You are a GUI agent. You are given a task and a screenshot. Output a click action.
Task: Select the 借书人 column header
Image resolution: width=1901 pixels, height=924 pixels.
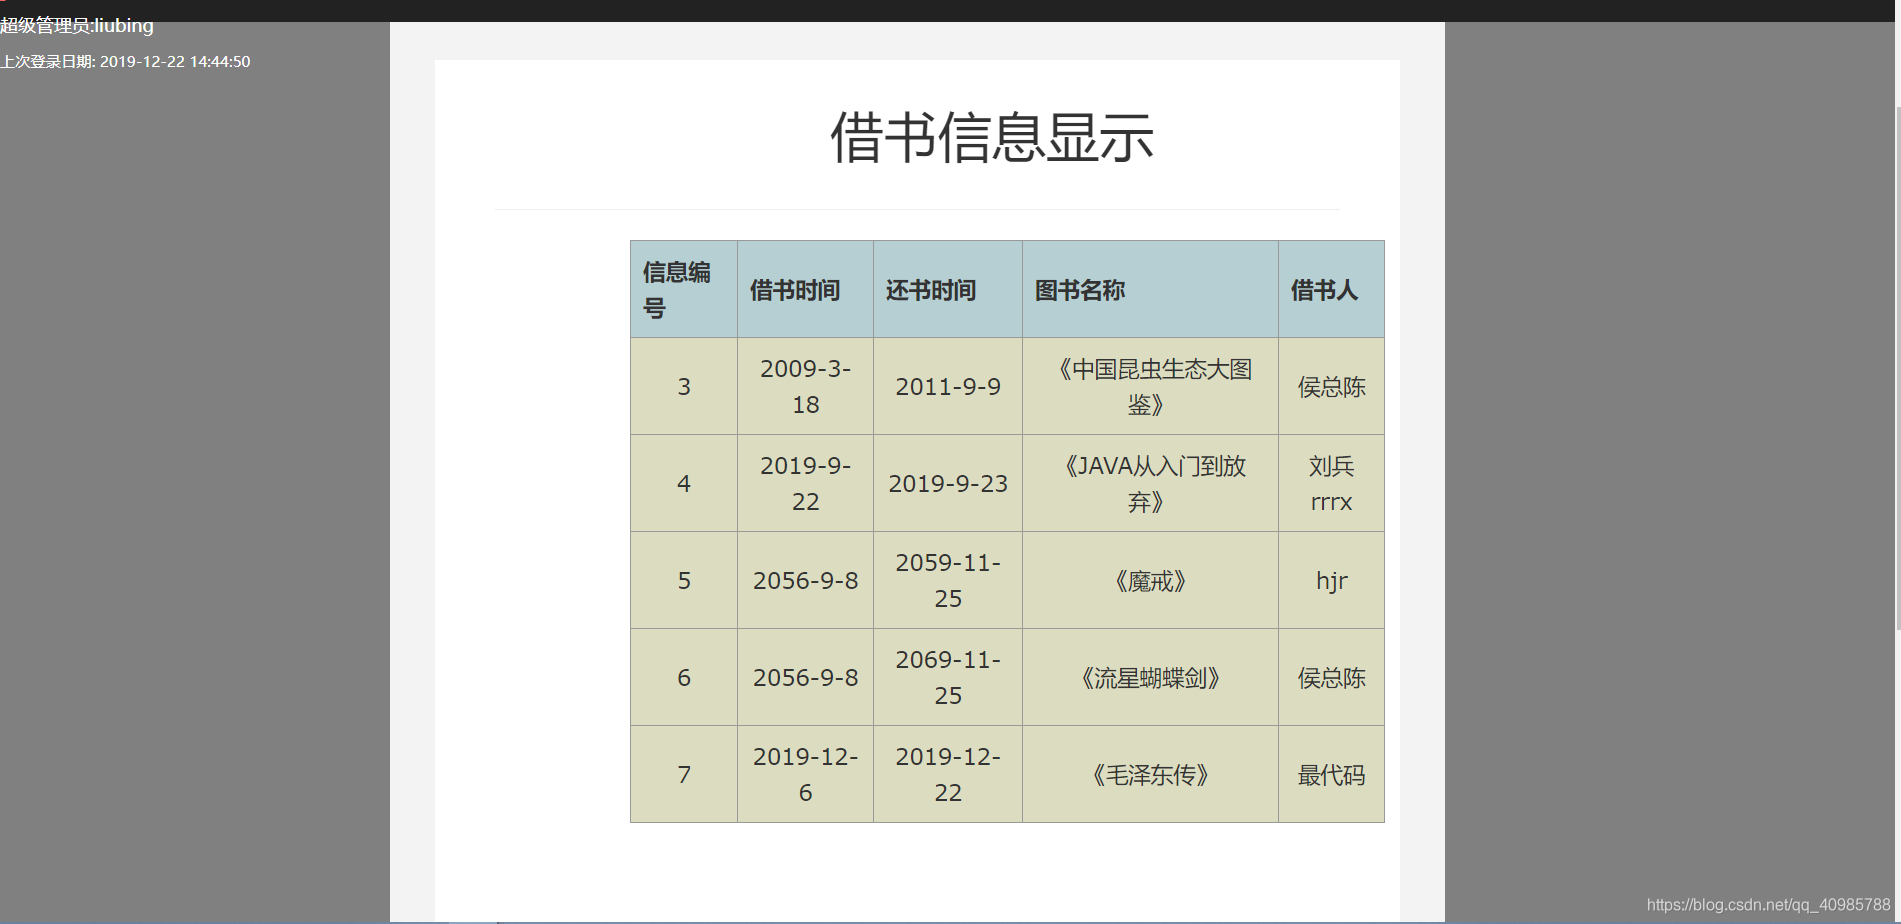click(x=1331, y=289)
